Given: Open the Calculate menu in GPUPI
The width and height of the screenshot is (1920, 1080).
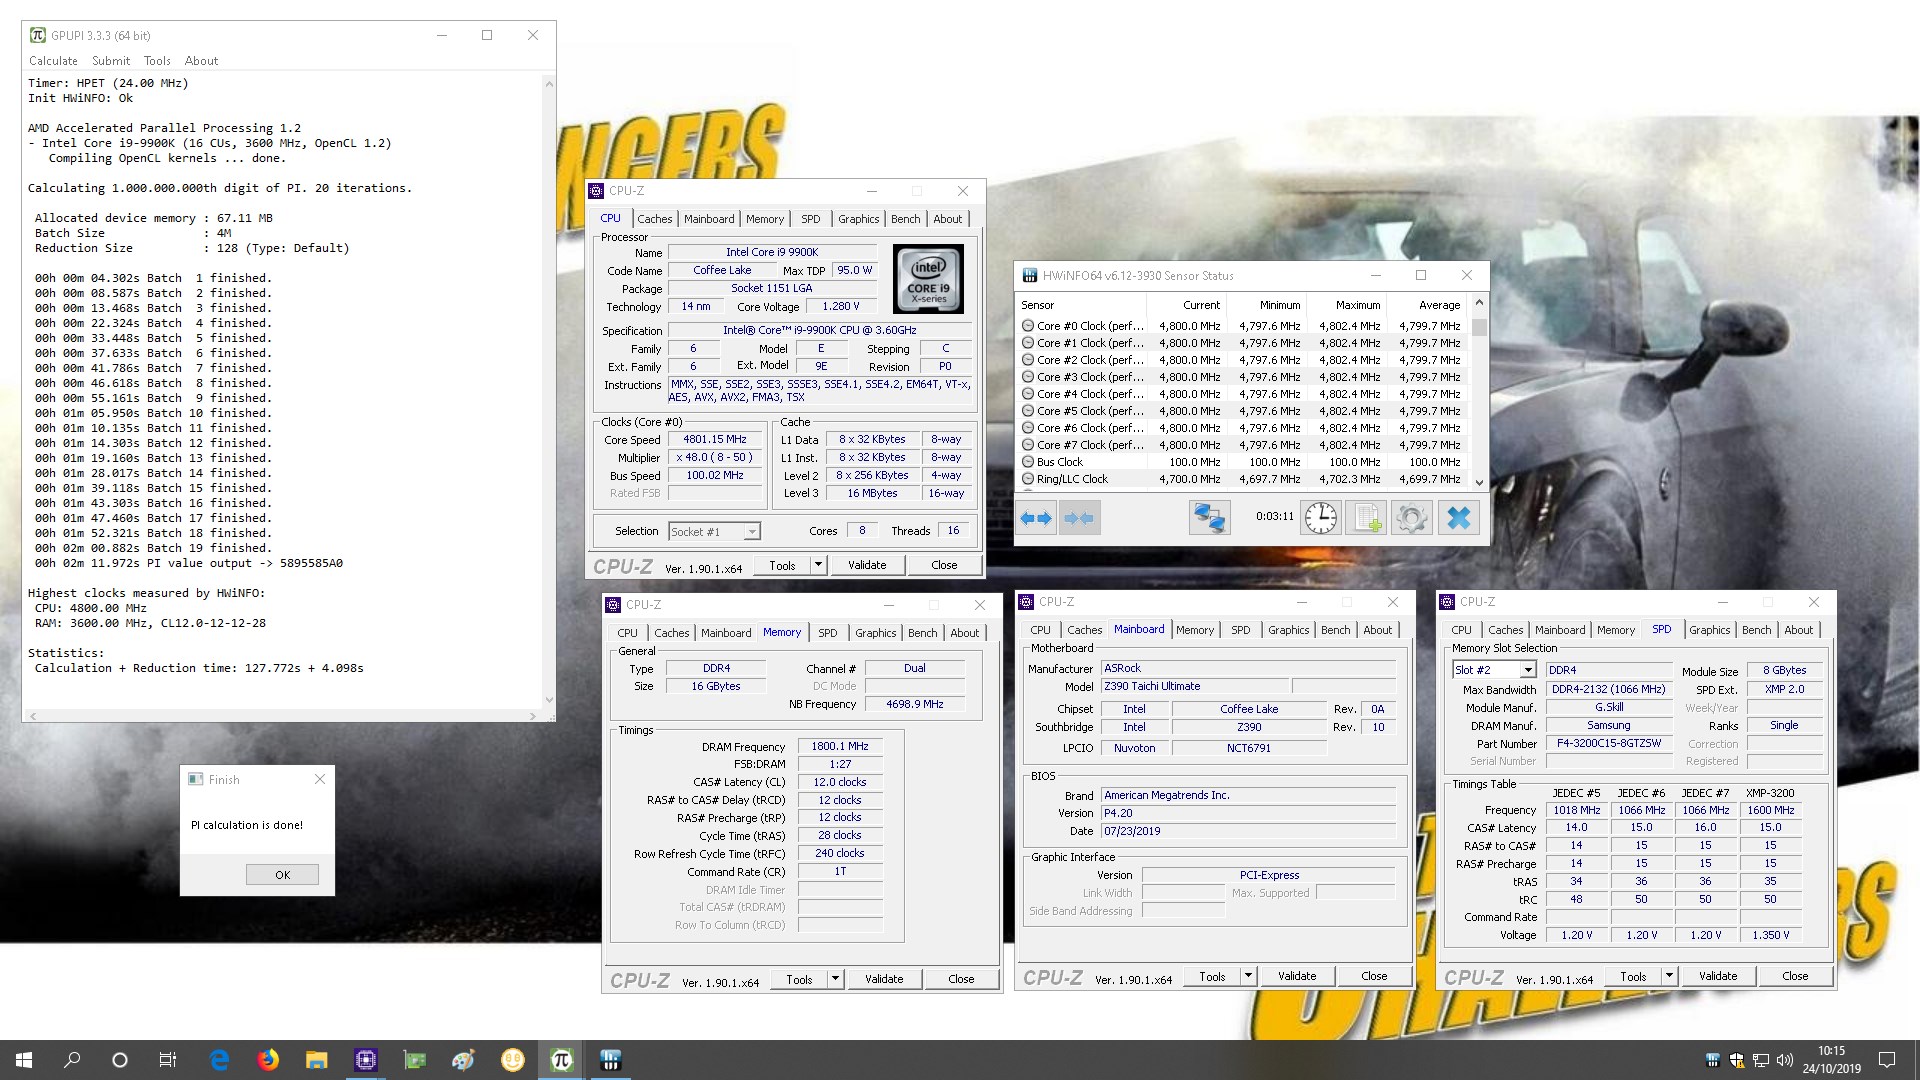Looking at the screenshot, I should (53, 61).
